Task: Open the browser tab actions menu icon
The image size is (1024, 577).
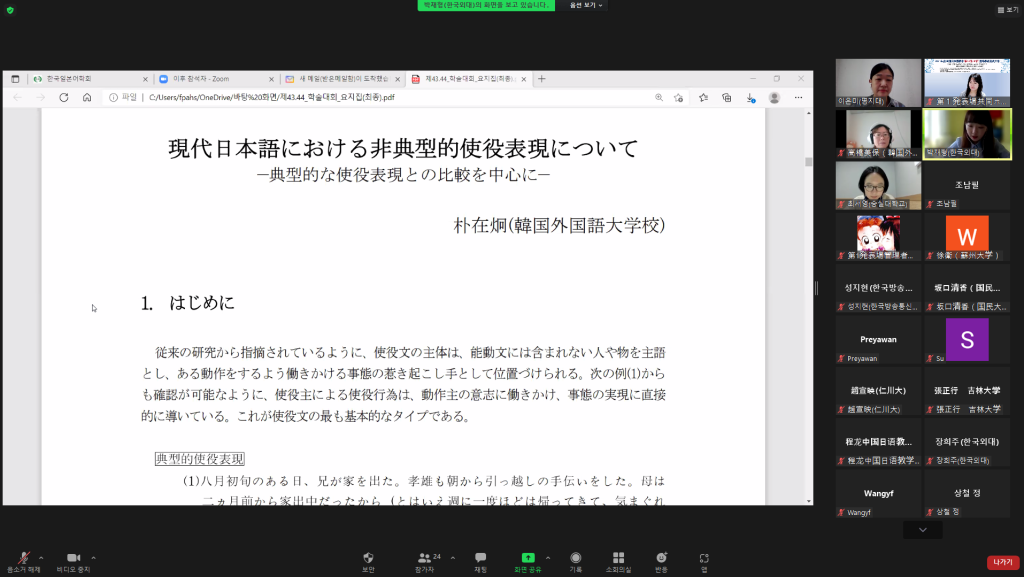Action: tap(15, 79)
